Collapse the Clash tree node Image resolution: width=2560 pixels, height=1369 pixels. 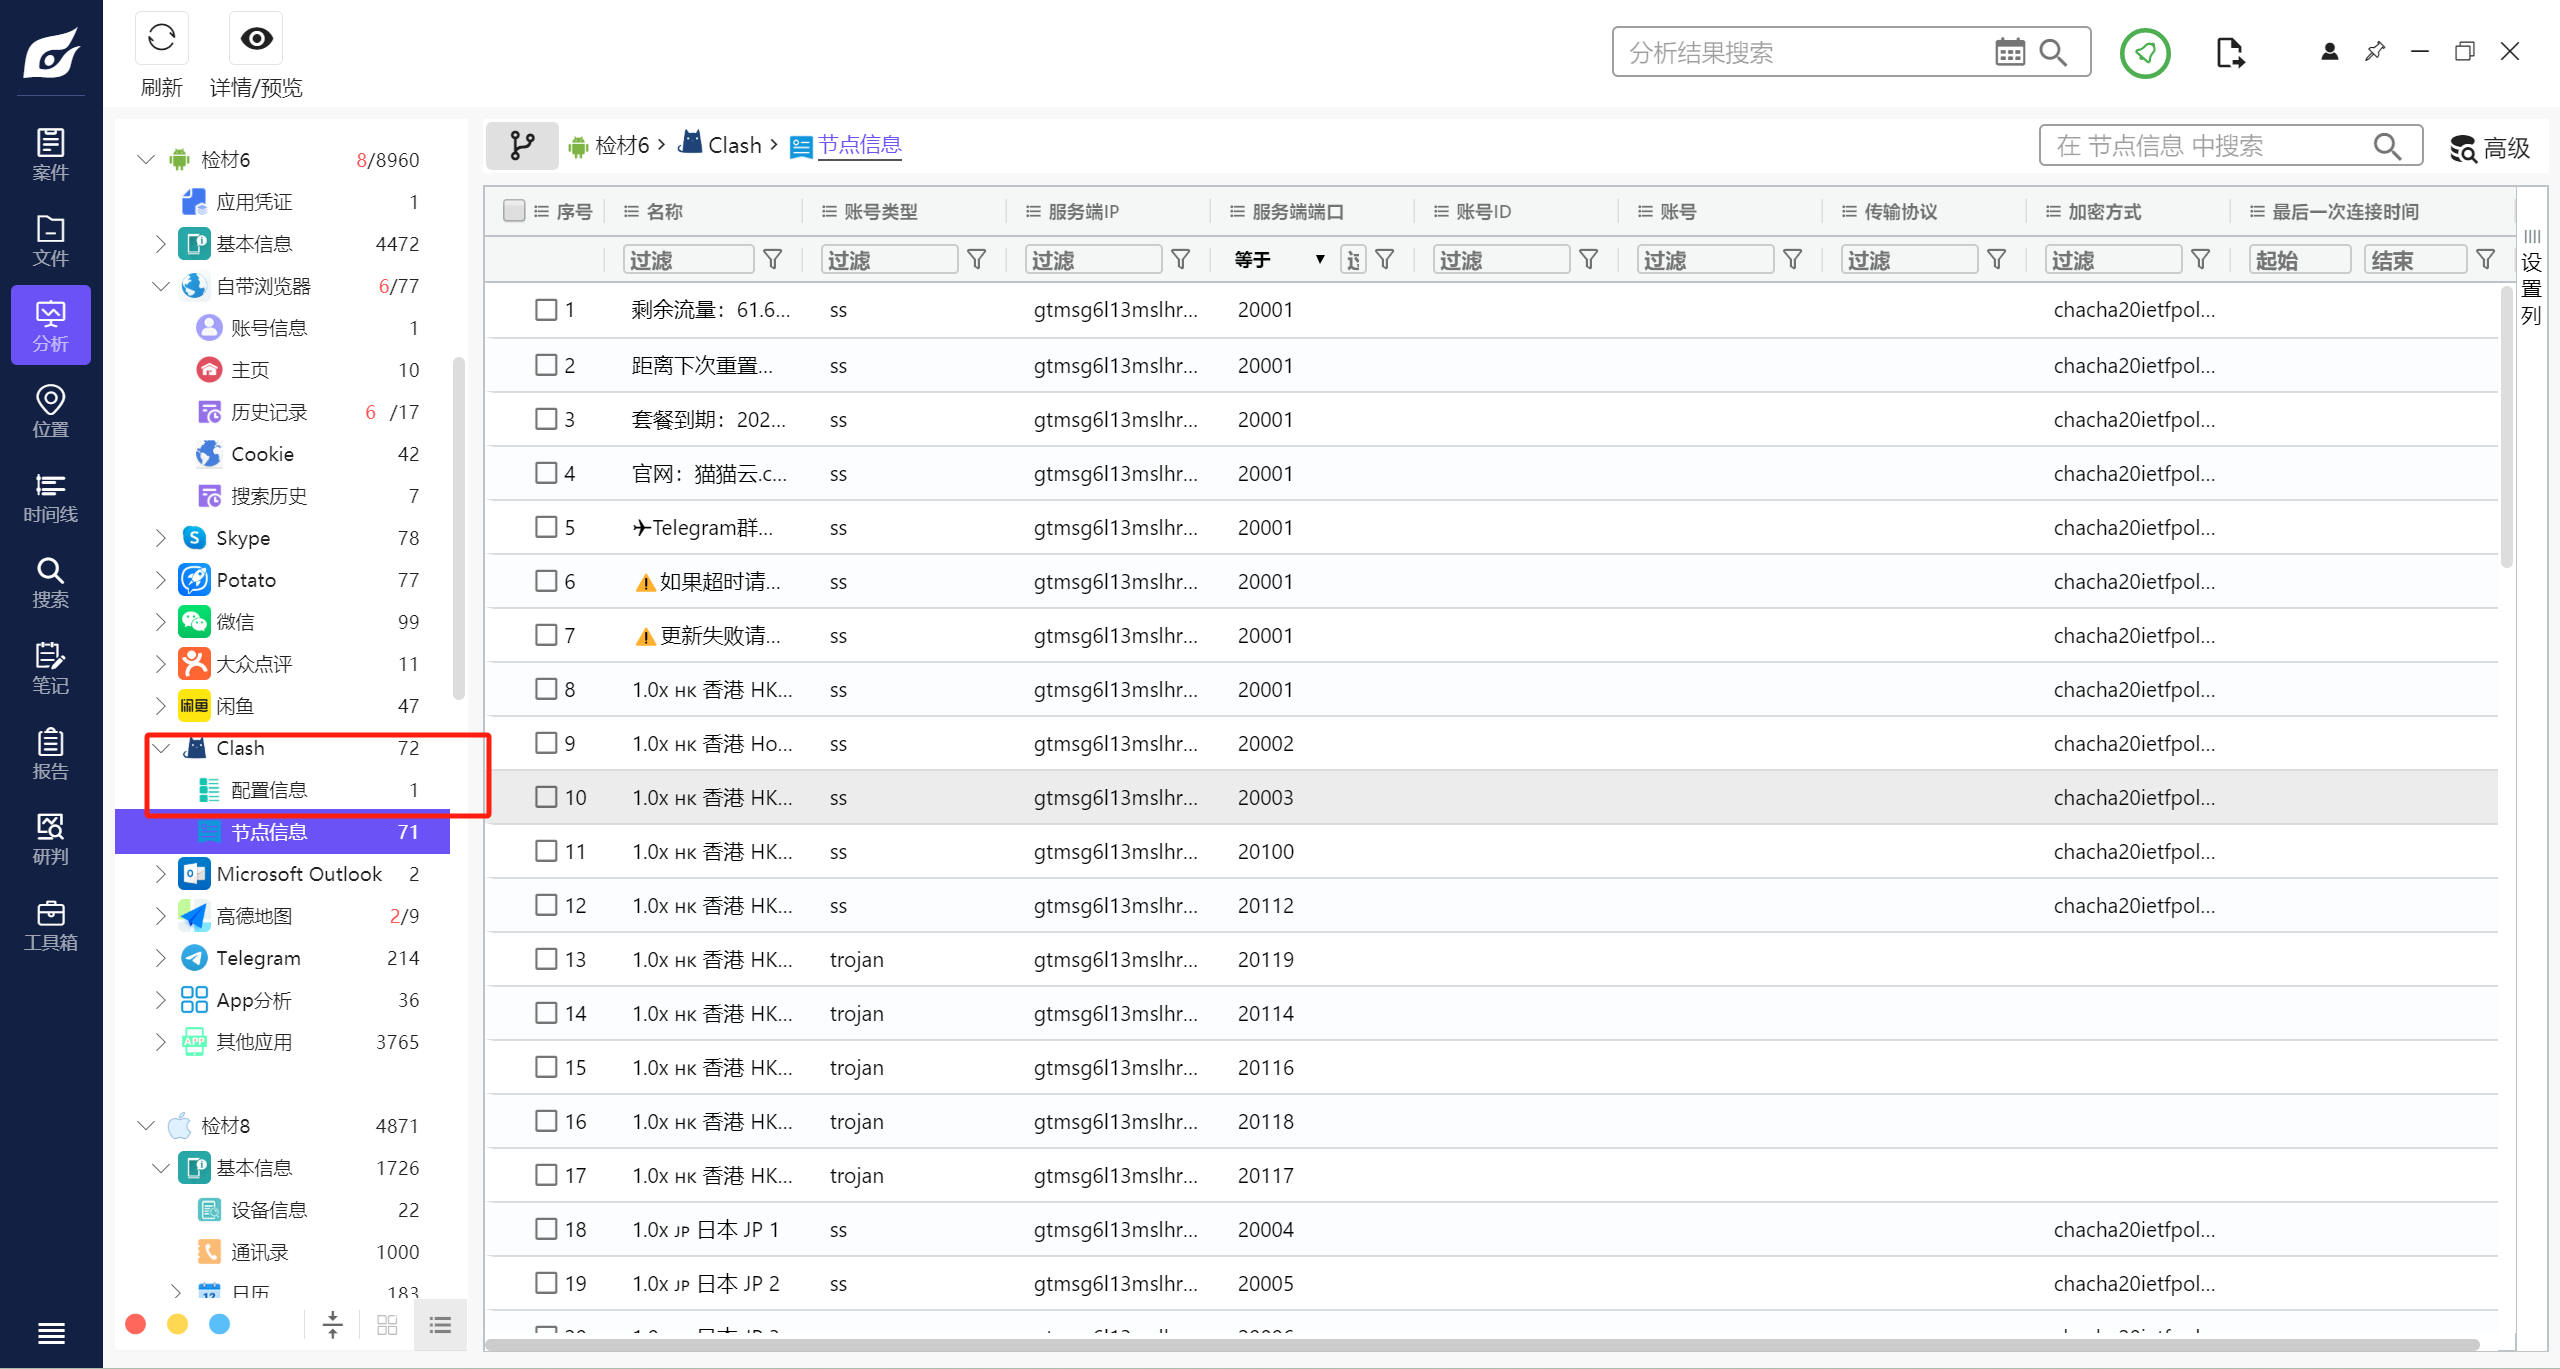click(x=161, y=748)
